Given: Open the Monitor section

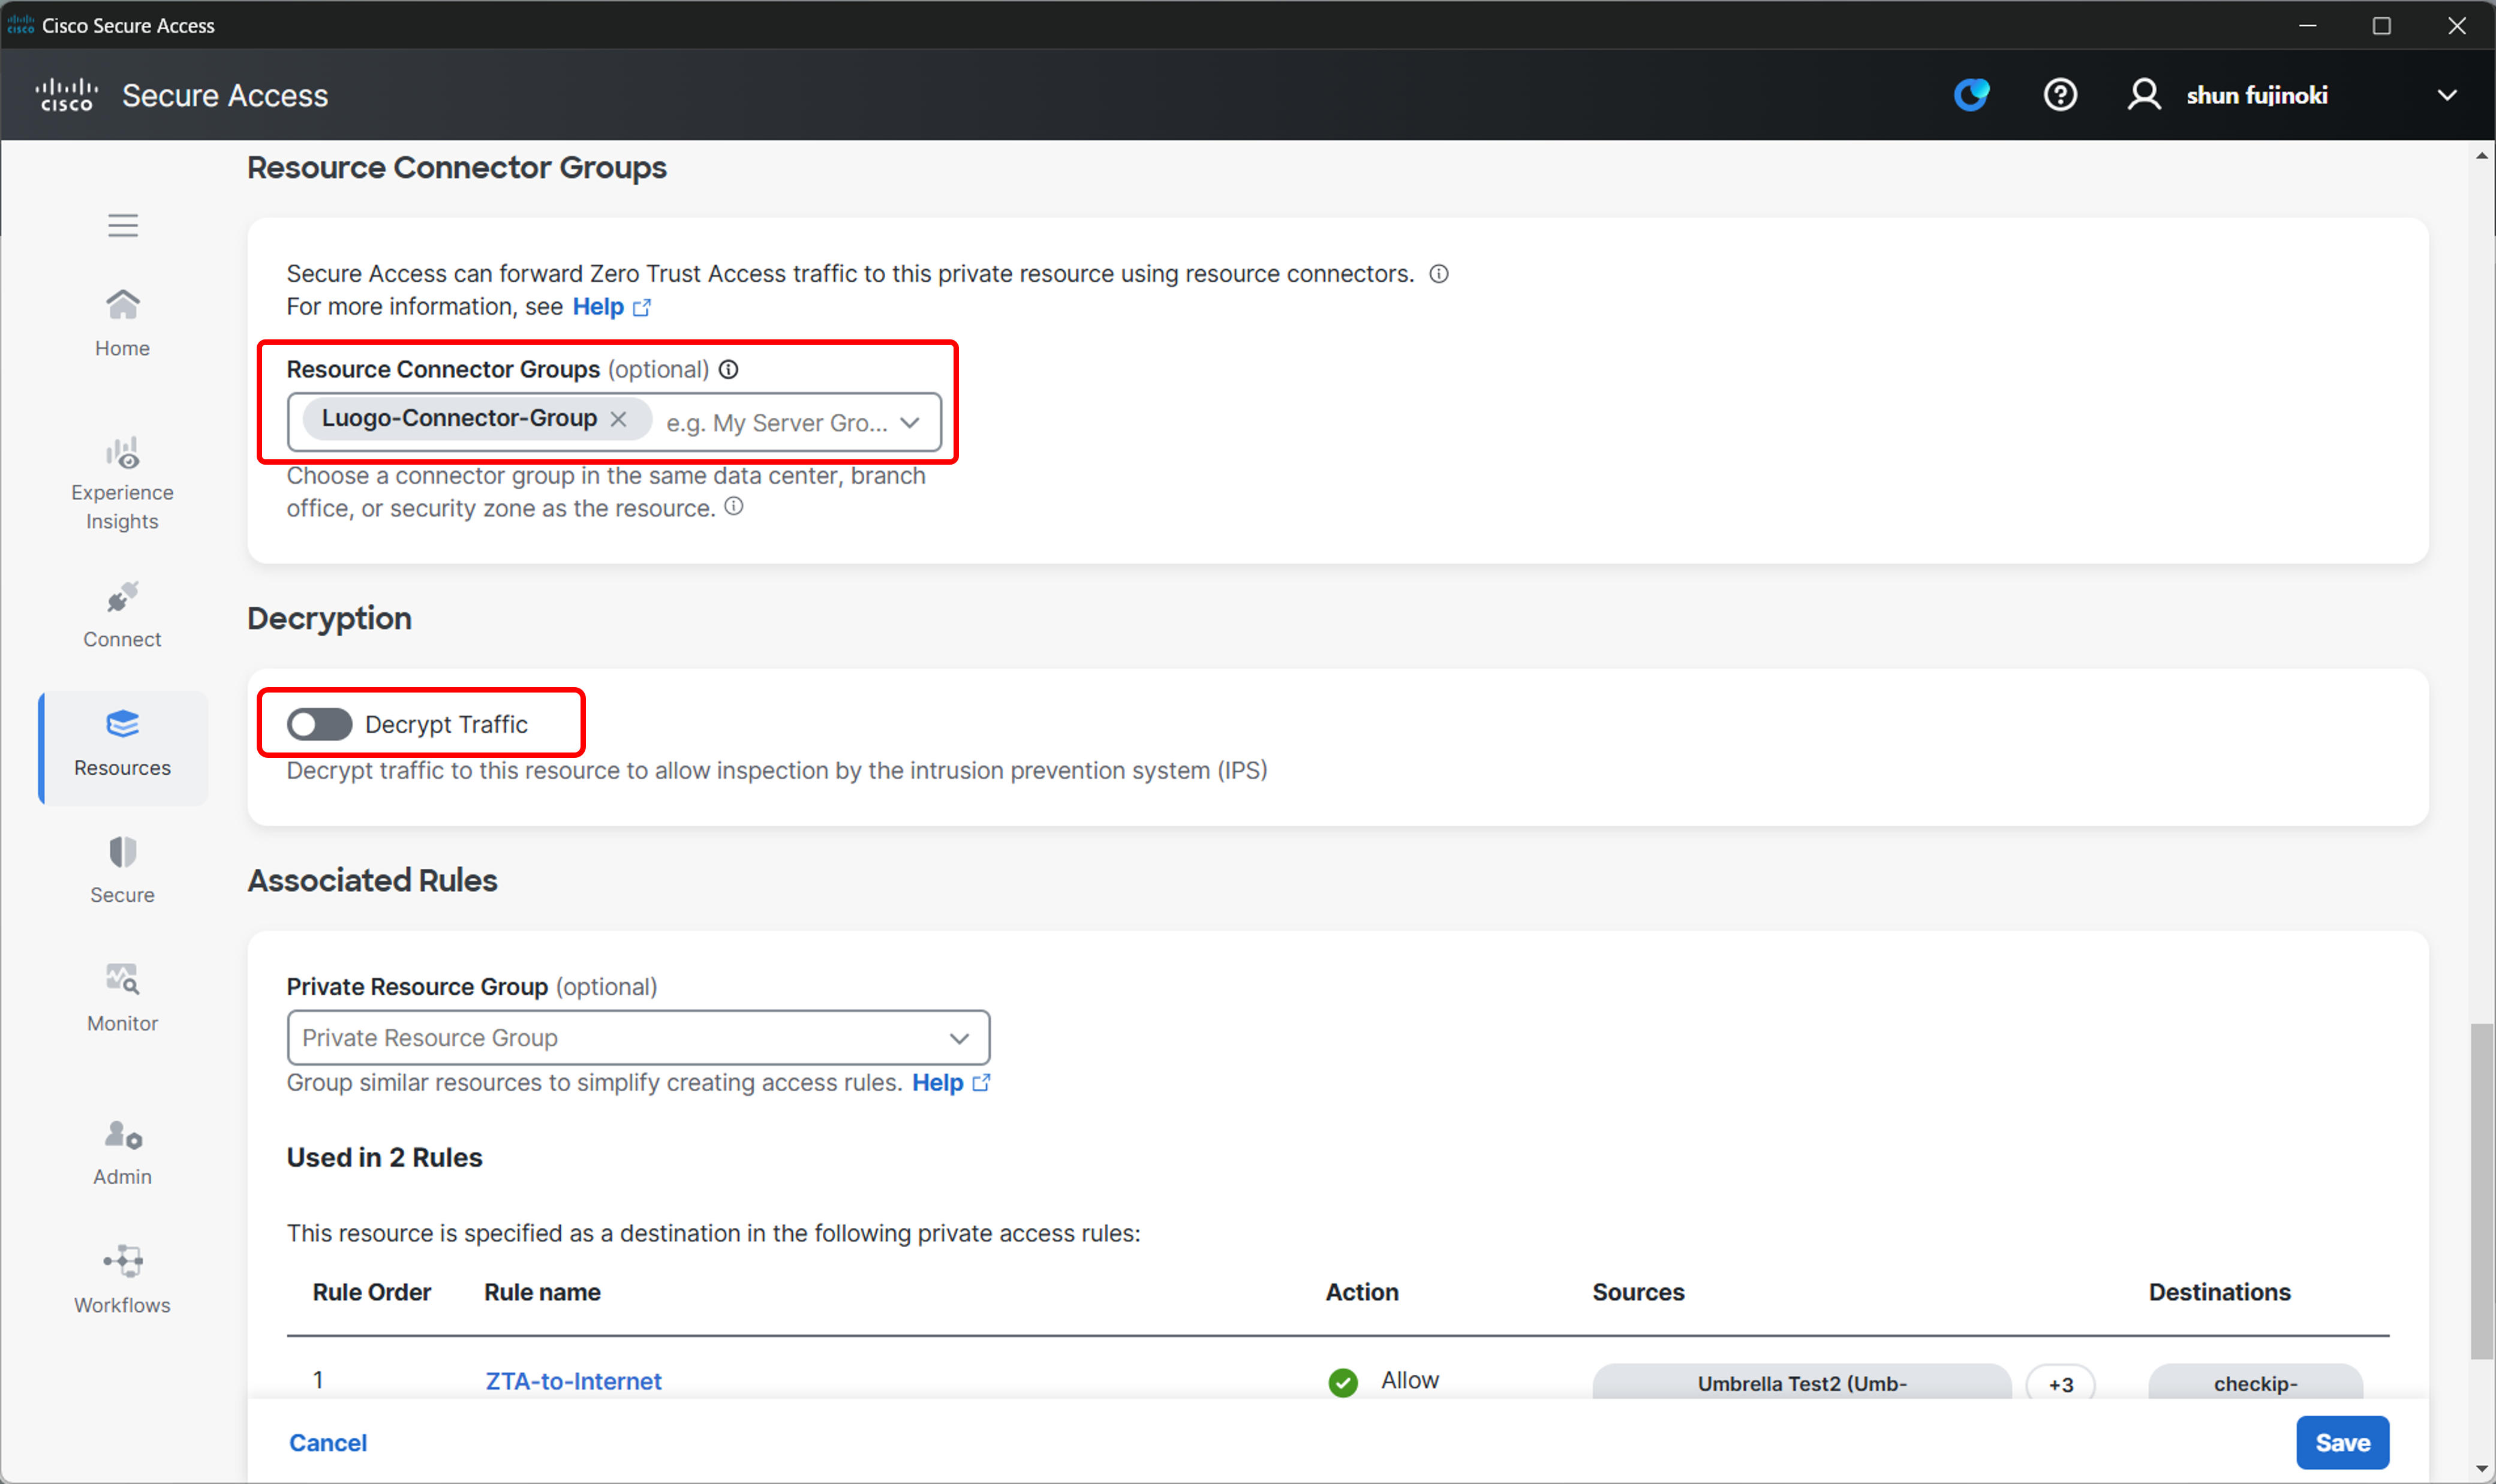Looking at the screenshot, I should click(x=122, y=999).
